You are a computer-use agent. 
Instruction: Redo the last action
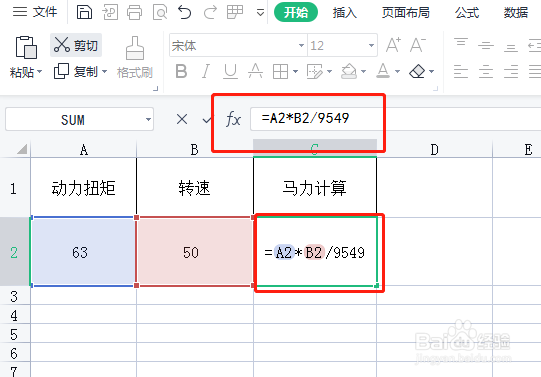click(x=210, y=12)
